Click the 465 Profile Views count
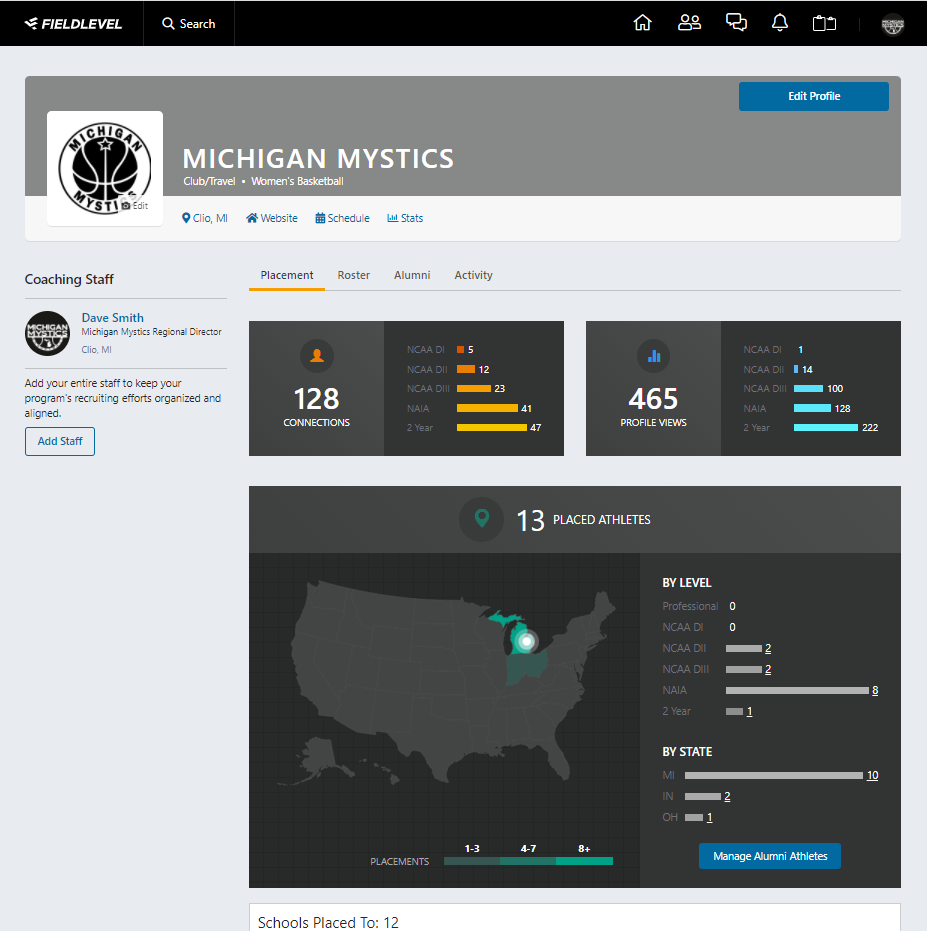 653,399
